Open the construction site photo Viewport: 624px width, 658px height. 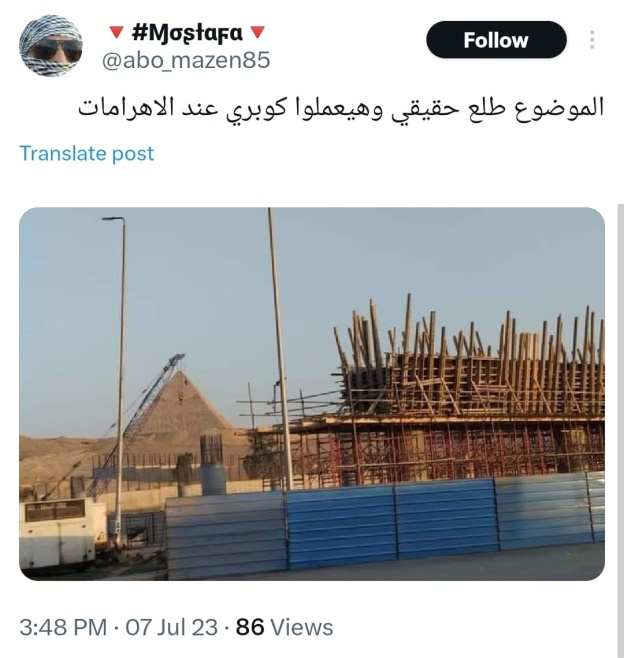click(x=312, y=394)
